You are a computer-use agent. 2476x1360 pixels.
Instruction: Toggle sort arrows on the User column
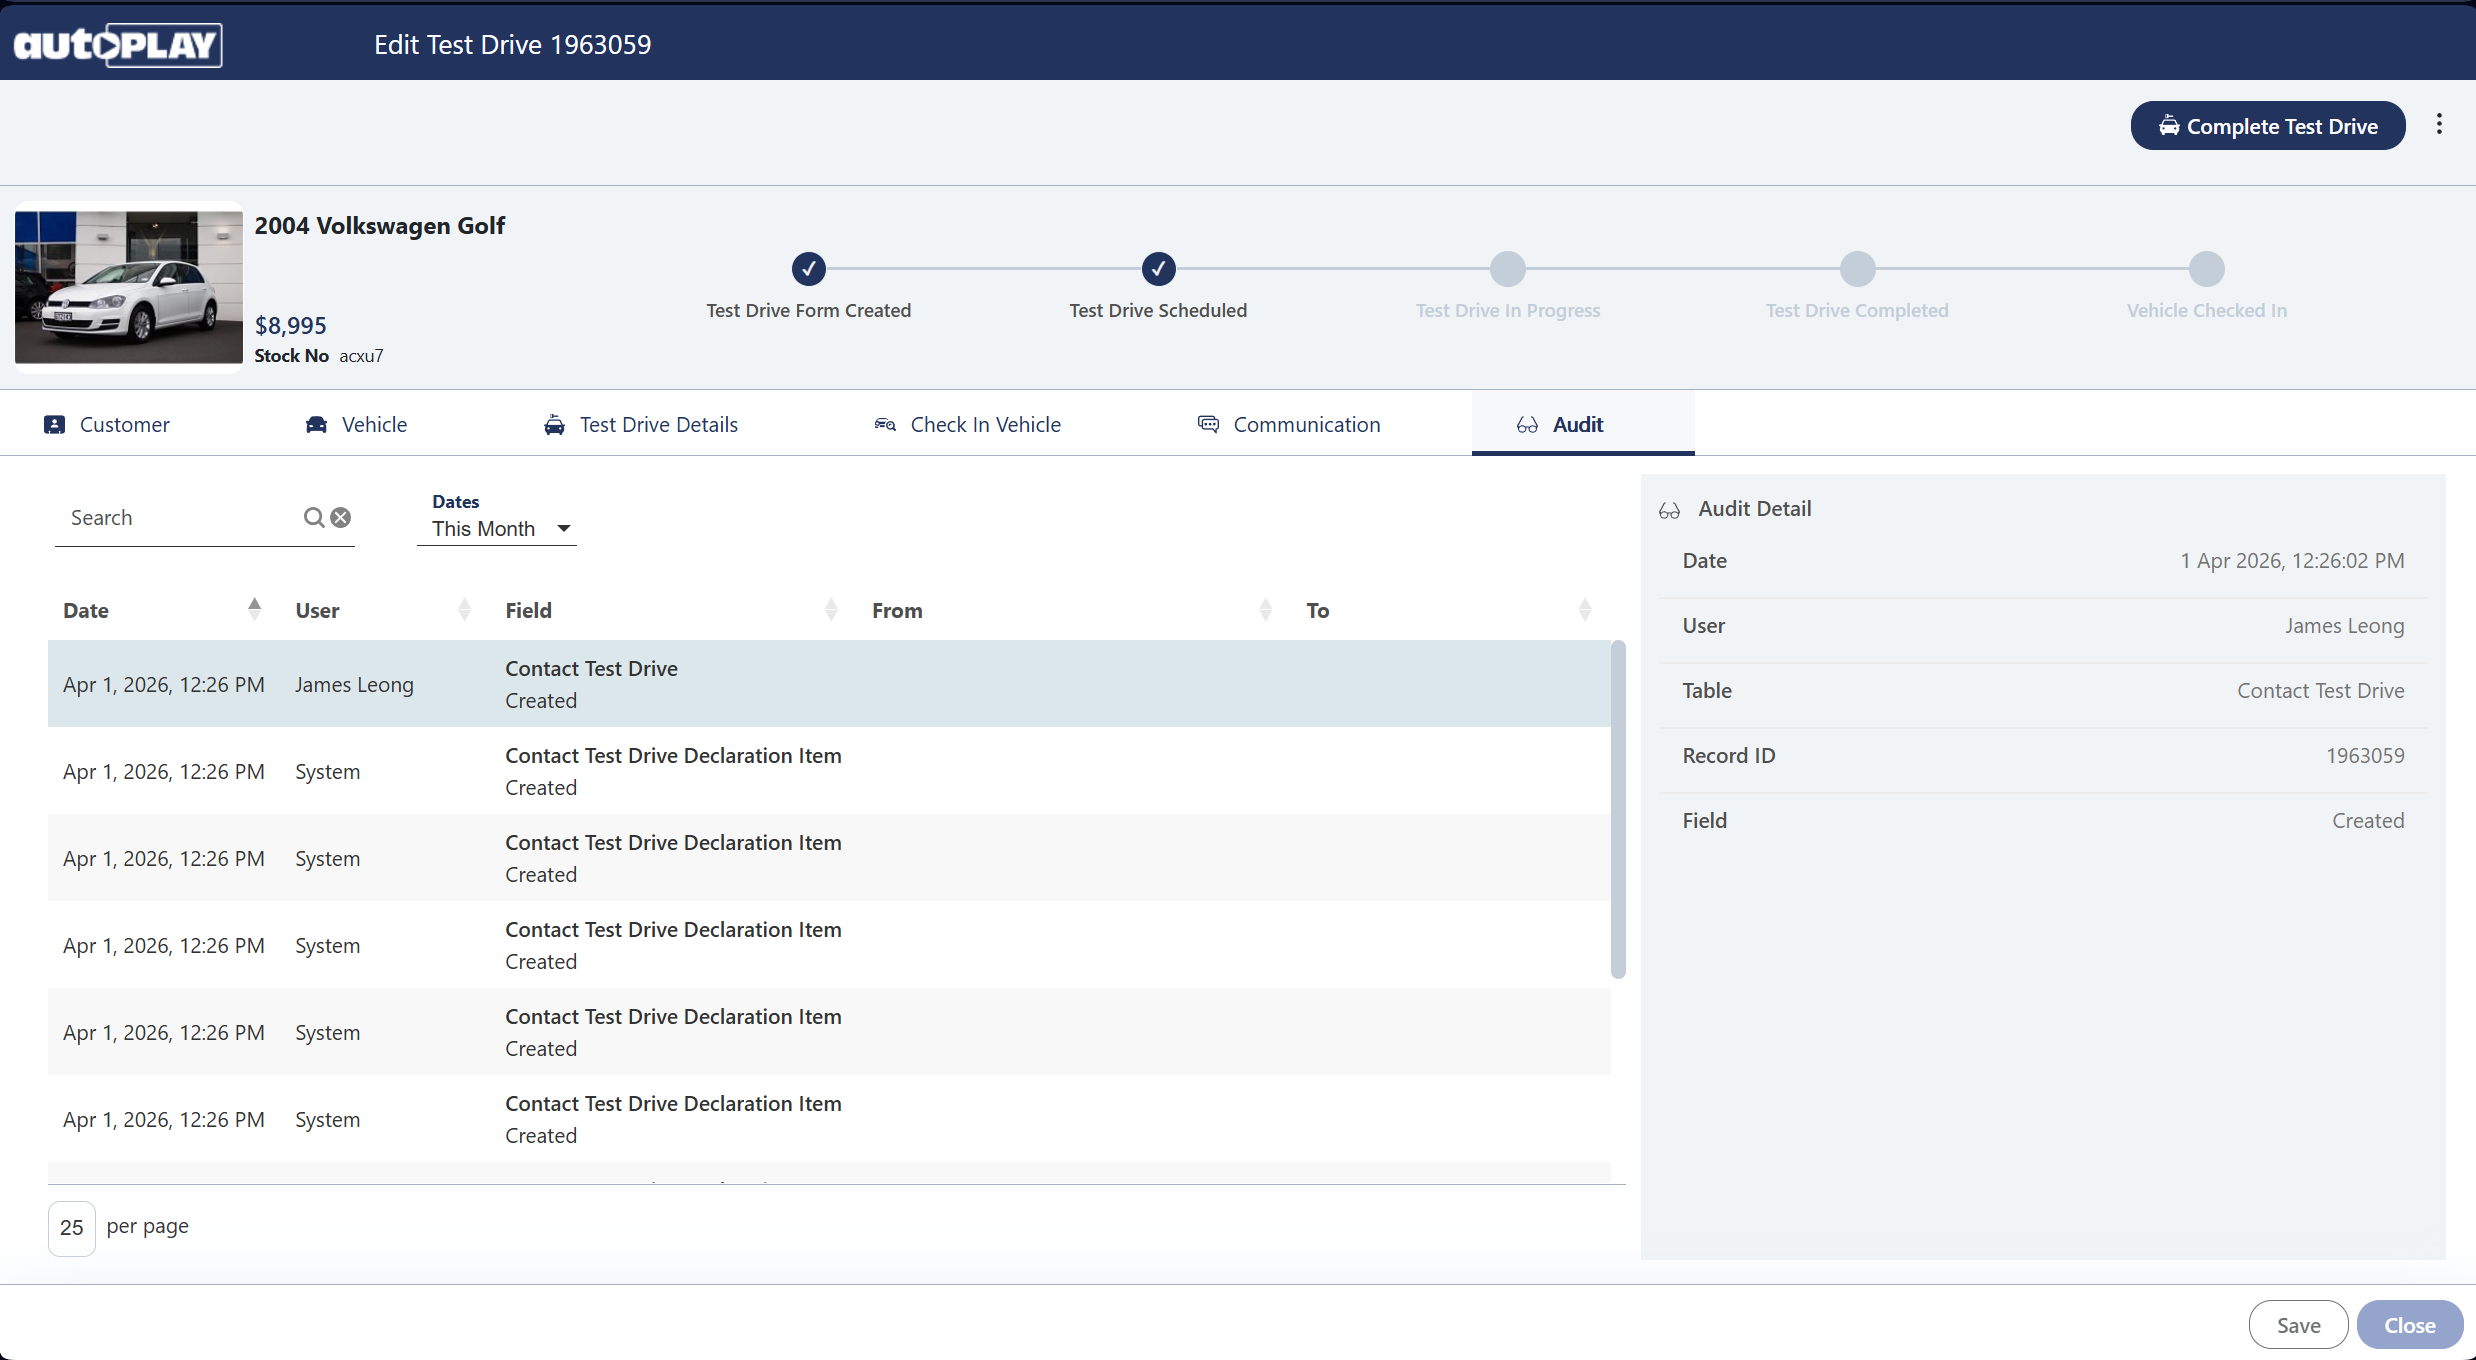pos(464,609)
